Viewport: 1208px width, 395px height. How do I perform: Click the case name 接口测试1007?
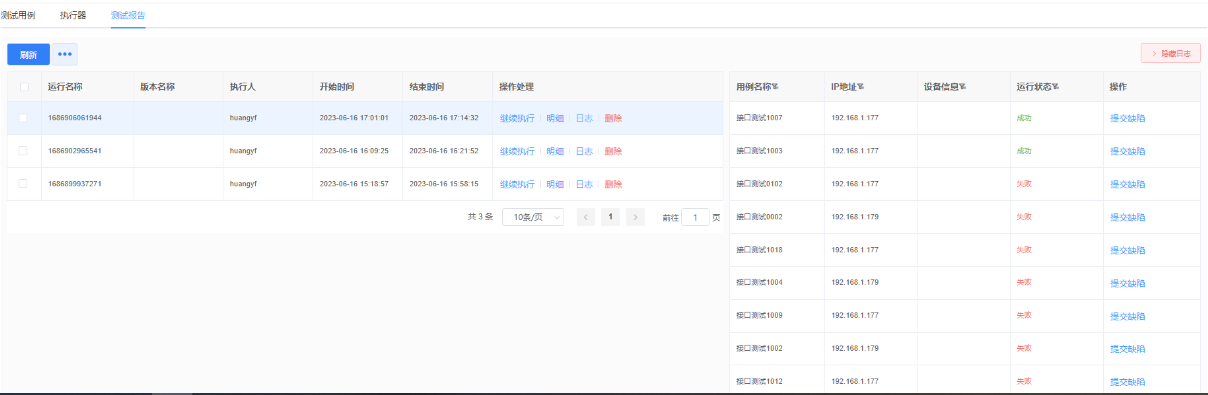759,118
